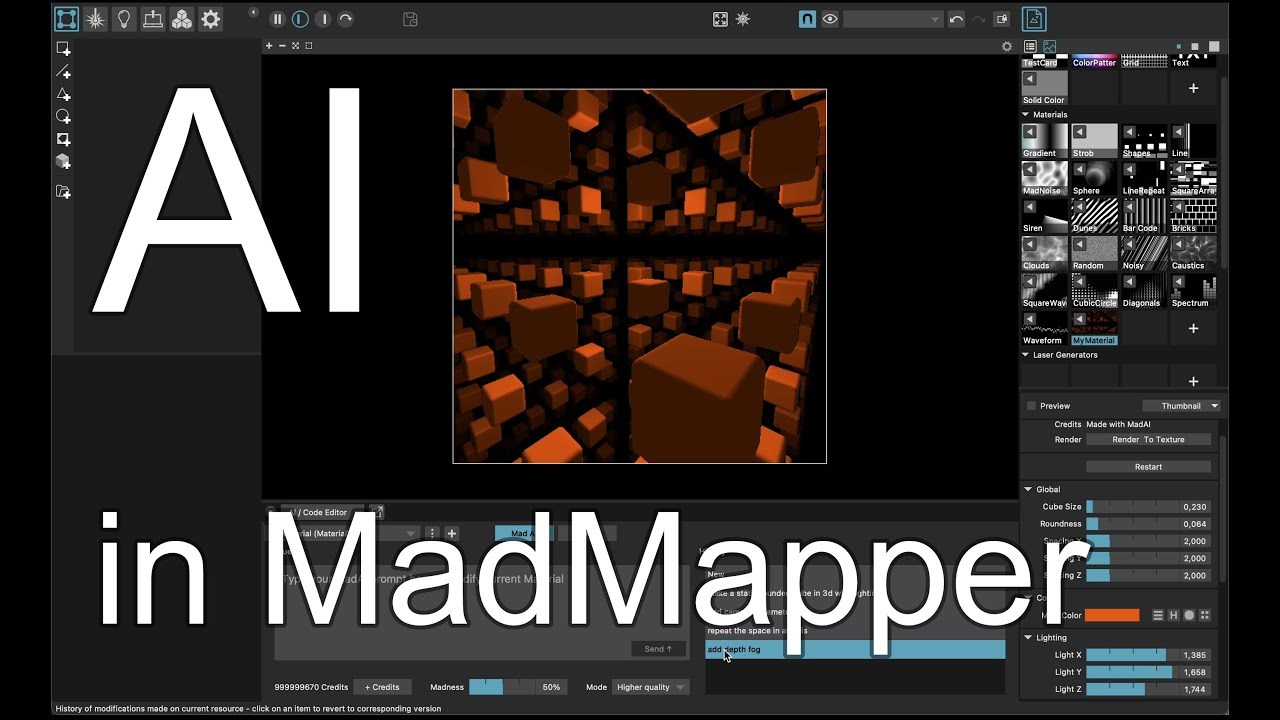Fit view using the viewport fit icon
The width and height of the screenshot is (1280, 720).
pos(295,46)
